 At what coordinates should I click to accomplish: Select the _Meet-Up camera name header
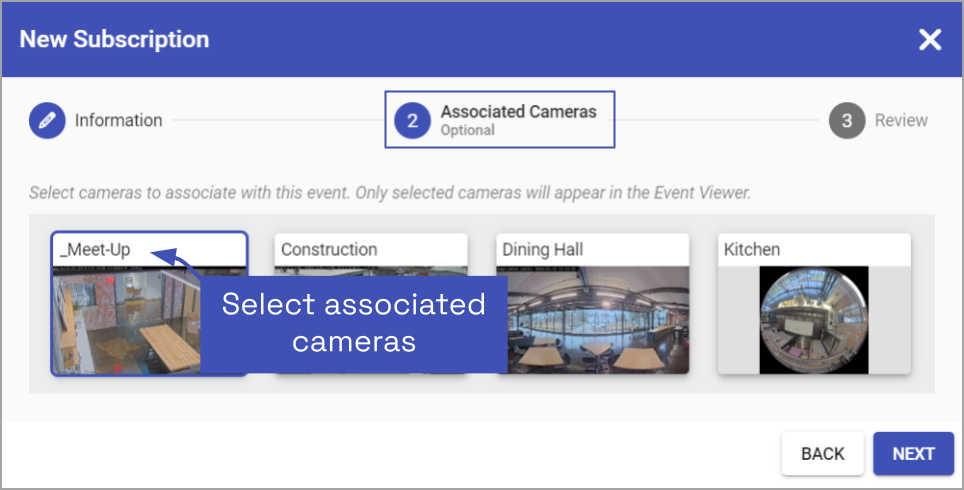click(95, 250)
